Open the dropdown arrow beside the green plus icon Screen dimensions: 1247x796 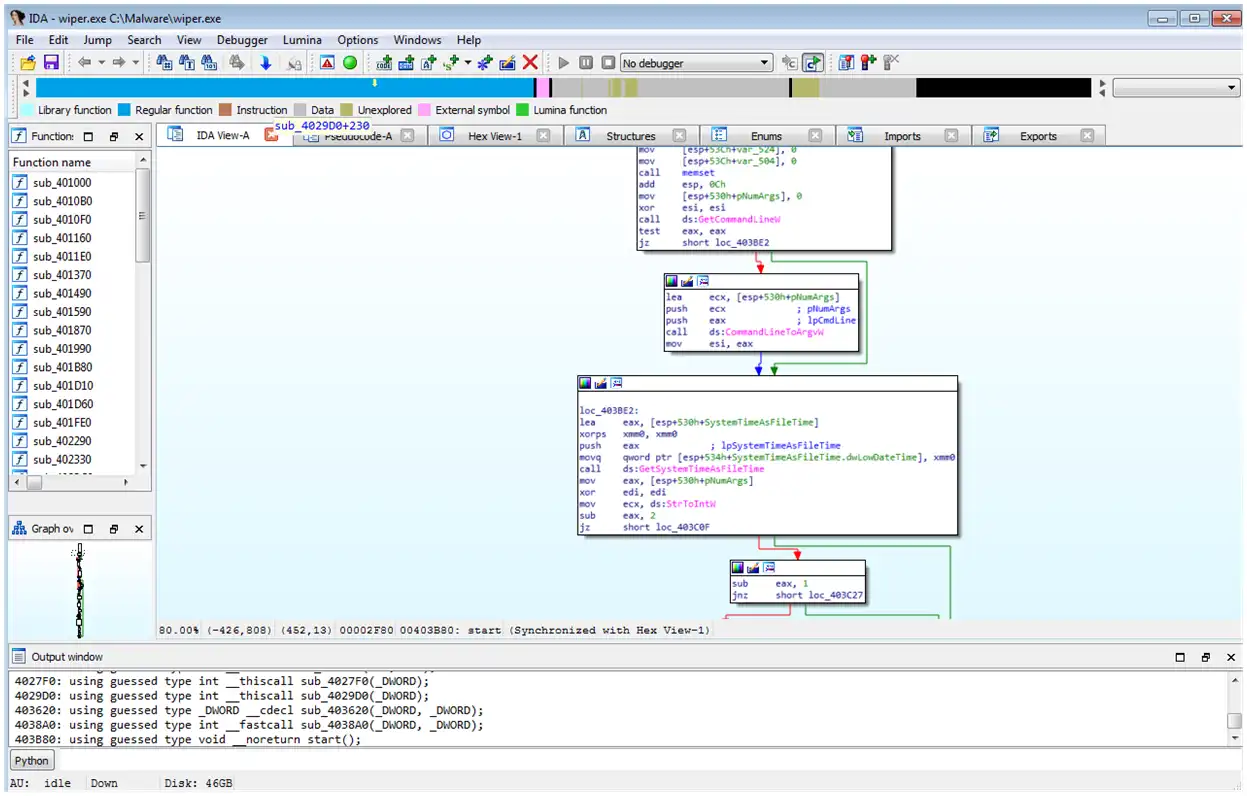pyautogui.click(x=468, y=63)
